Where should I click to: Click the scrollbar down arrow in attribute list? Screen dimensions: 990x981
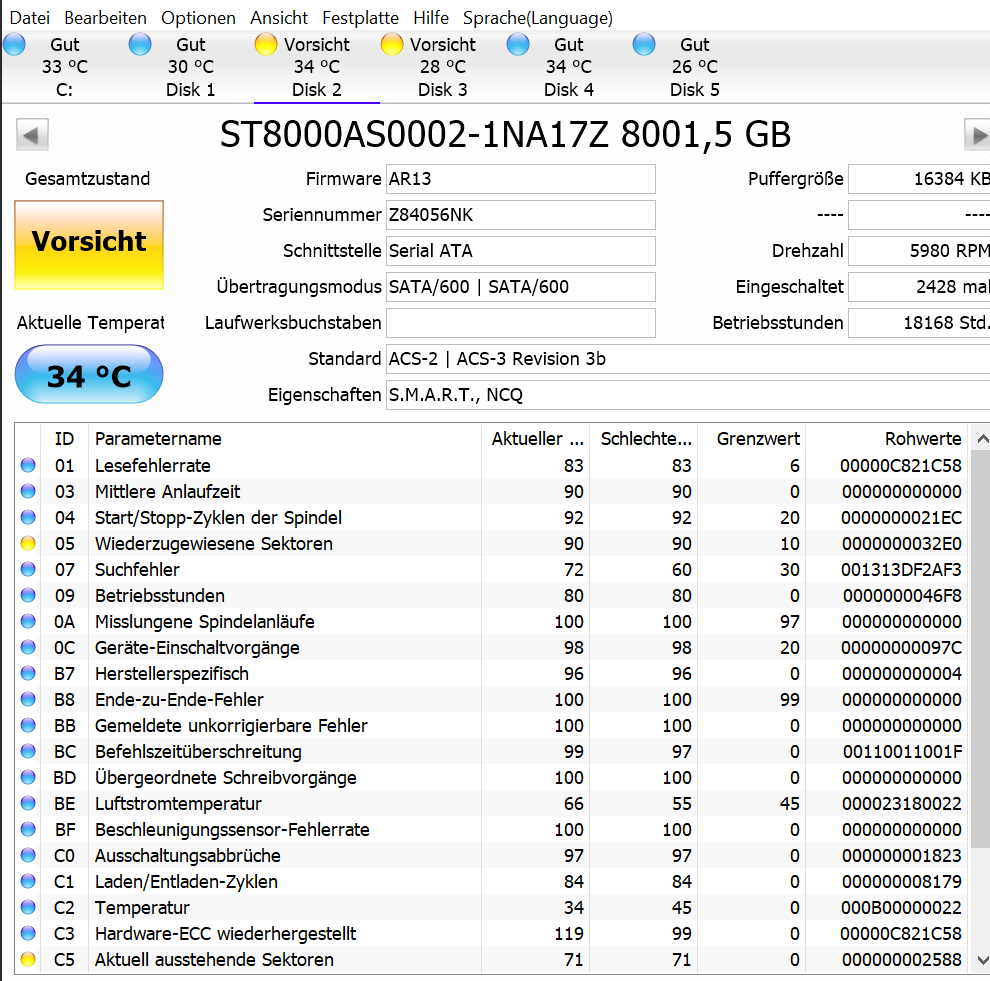point(982,960)
